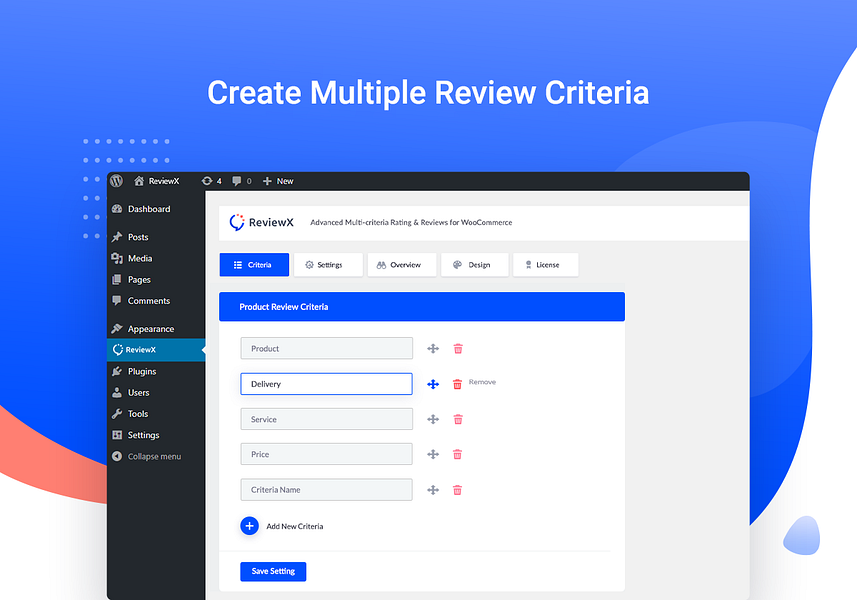The image size is (857, 600).
Task: Delete the Criteria Name row
Action: [x=457, y=490]
